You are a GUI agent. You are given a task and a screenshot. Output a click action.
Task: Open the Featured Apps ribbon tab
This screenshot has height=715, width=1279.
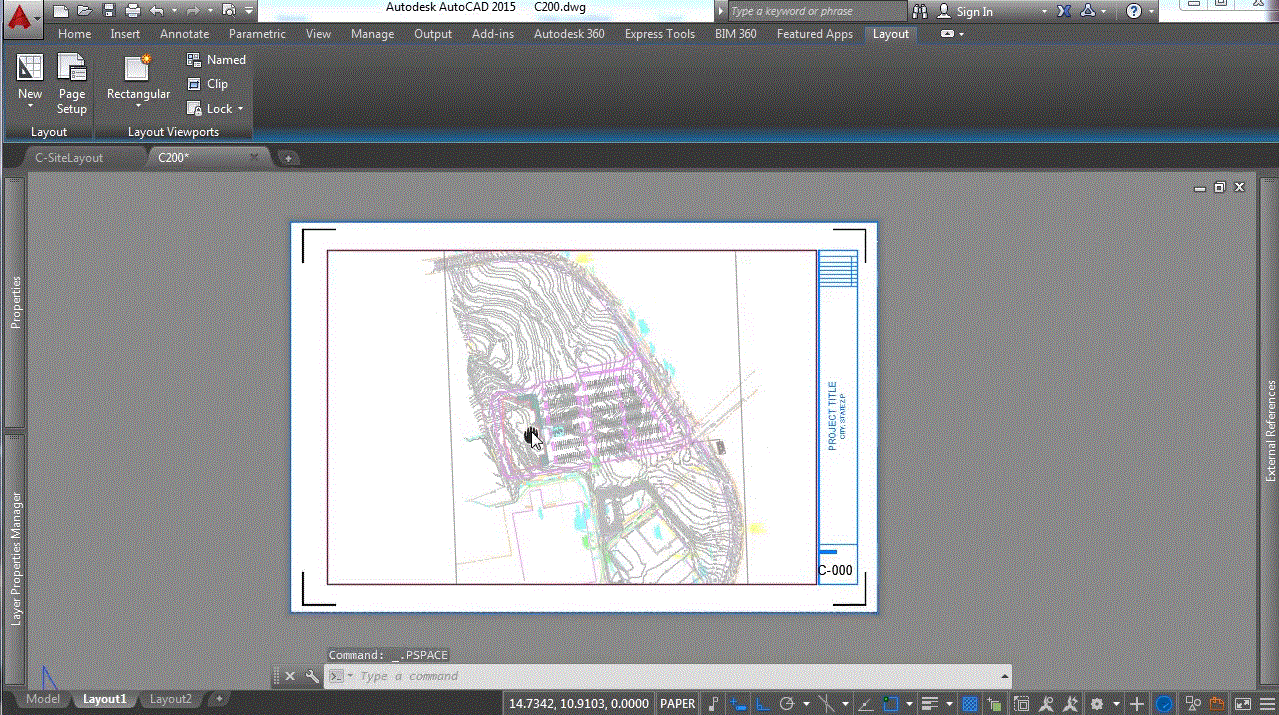pyautogui.click(x=814, y=34)
